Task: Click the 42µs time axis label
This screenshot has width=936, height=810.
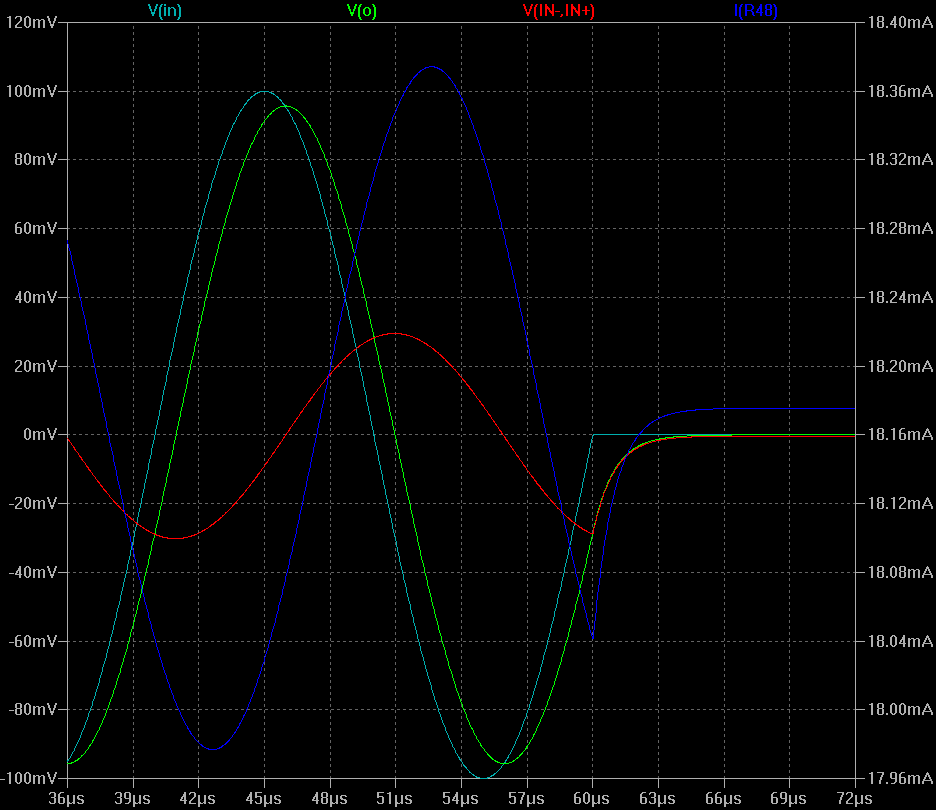Action: pos(198,799)
